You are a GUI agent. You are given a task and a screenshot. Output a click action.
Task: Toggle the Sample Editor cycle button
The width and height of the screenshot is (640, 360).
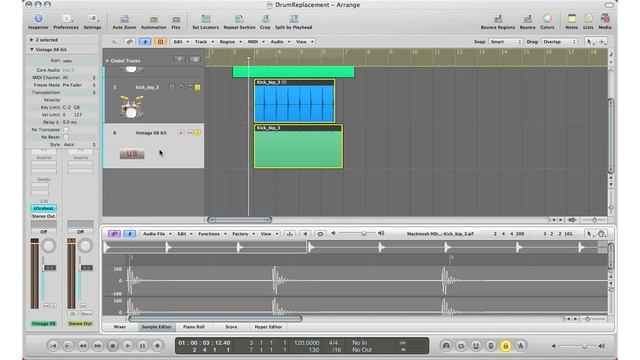(320, 234)
